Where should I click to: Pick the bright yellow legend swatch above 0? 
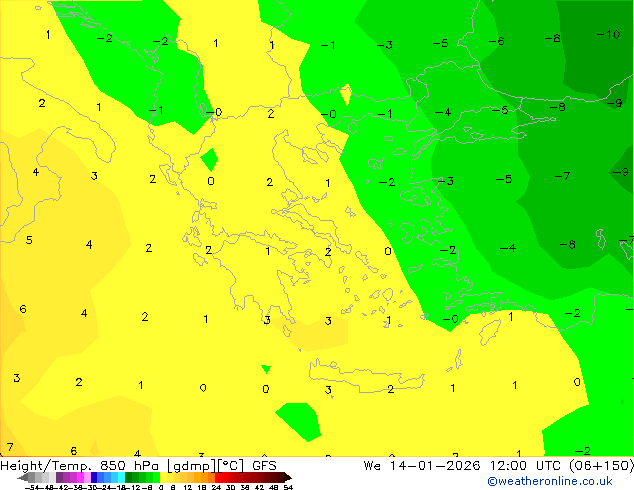point(164,477)
